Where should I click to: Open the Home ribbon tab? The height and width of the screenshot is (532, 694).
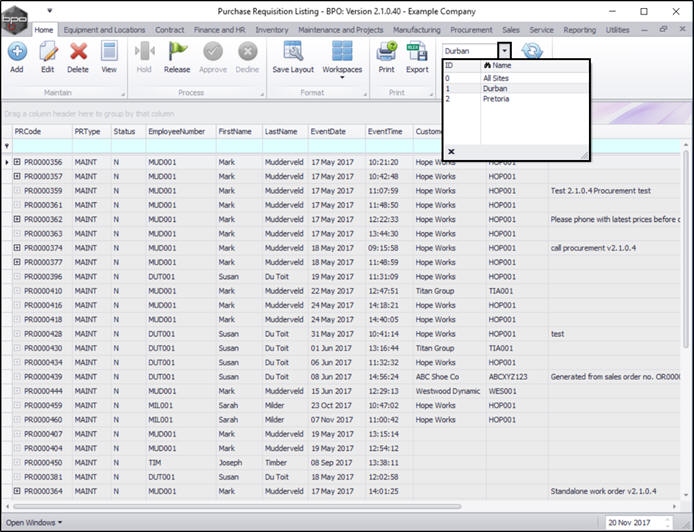[x=43, y=30]
